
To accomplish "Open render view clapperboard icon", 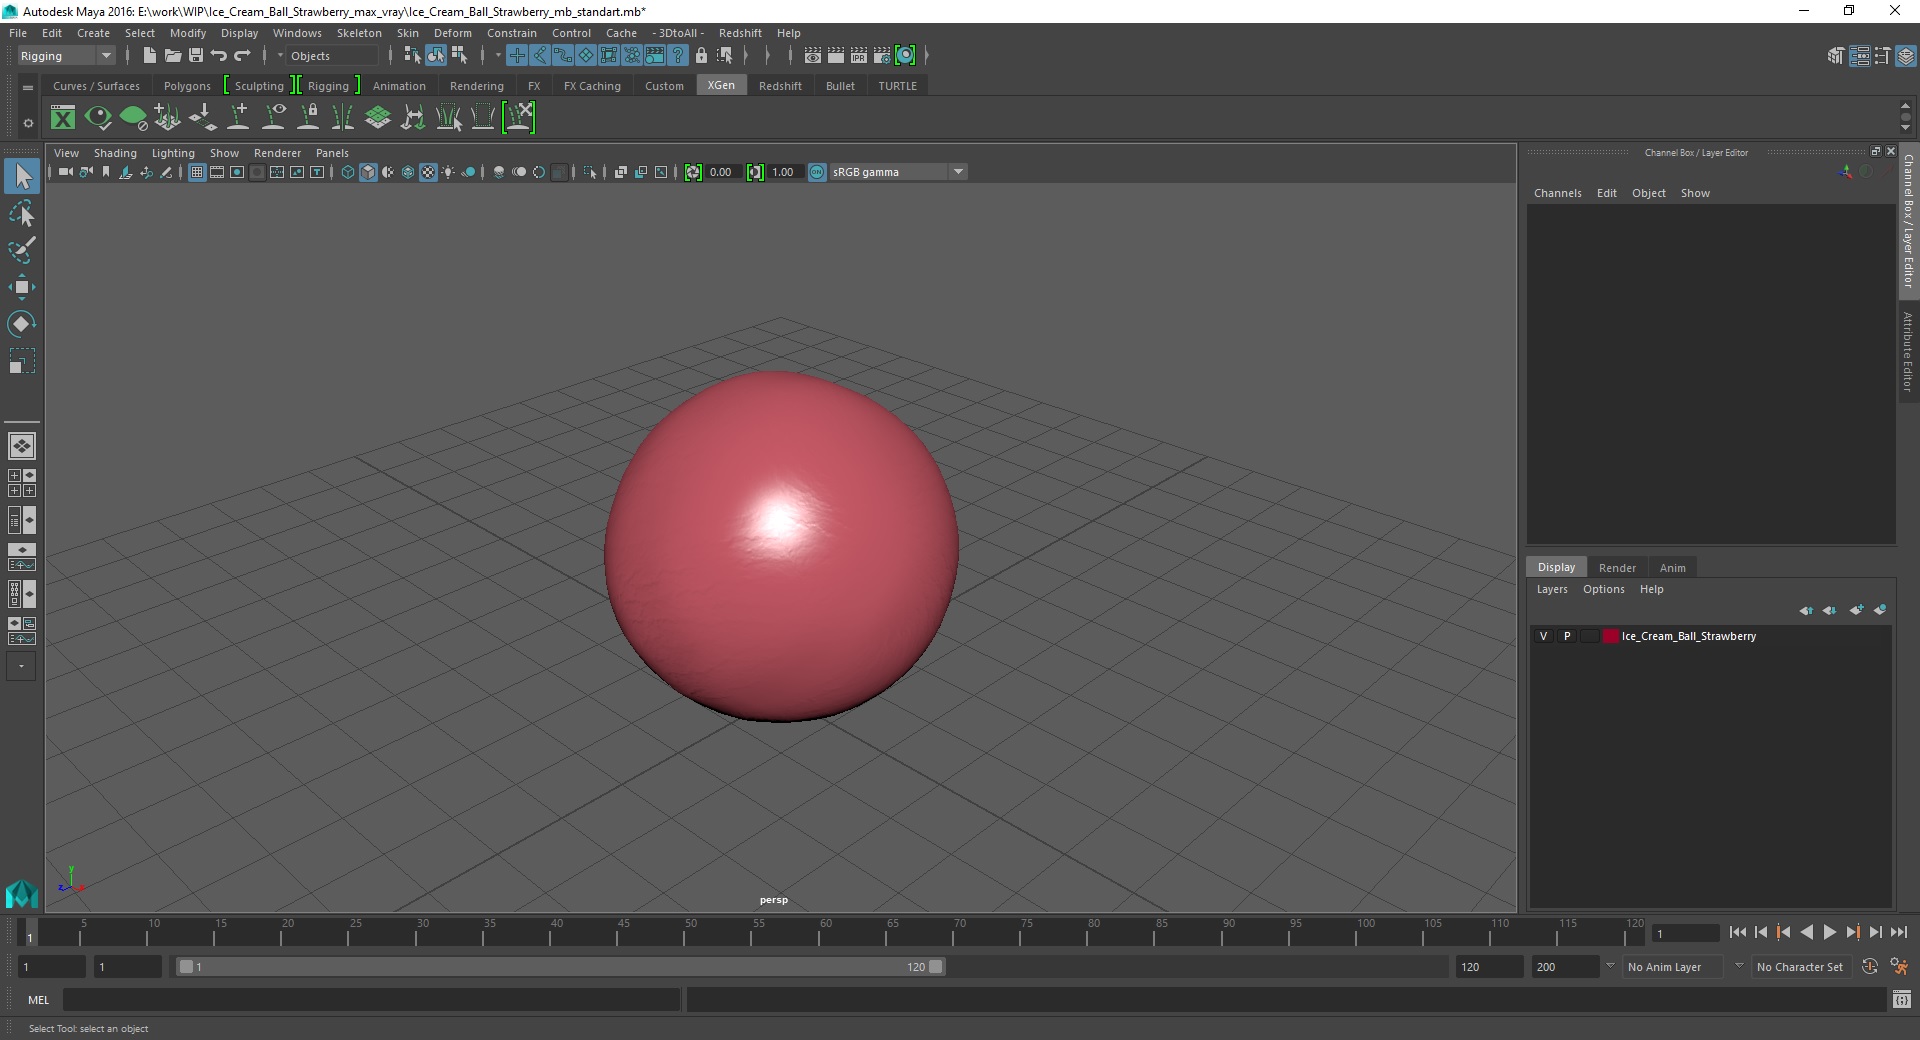I will 813,56.
